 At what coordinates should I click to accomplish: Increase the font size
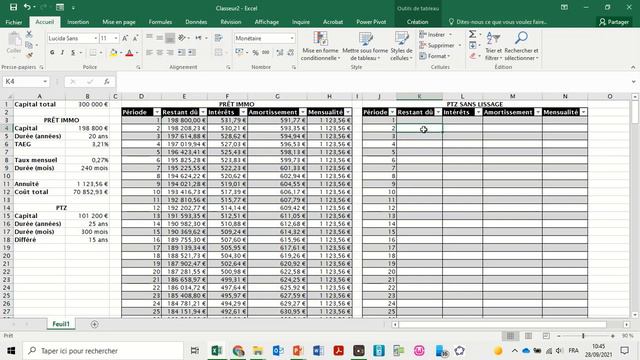pos(125,38)
